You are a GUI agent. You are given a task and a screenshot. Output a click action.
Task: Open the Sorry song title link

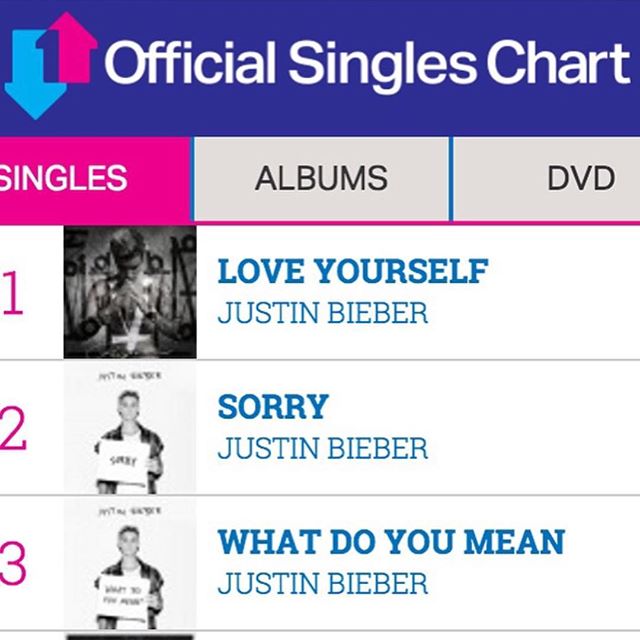coord(273,407)
